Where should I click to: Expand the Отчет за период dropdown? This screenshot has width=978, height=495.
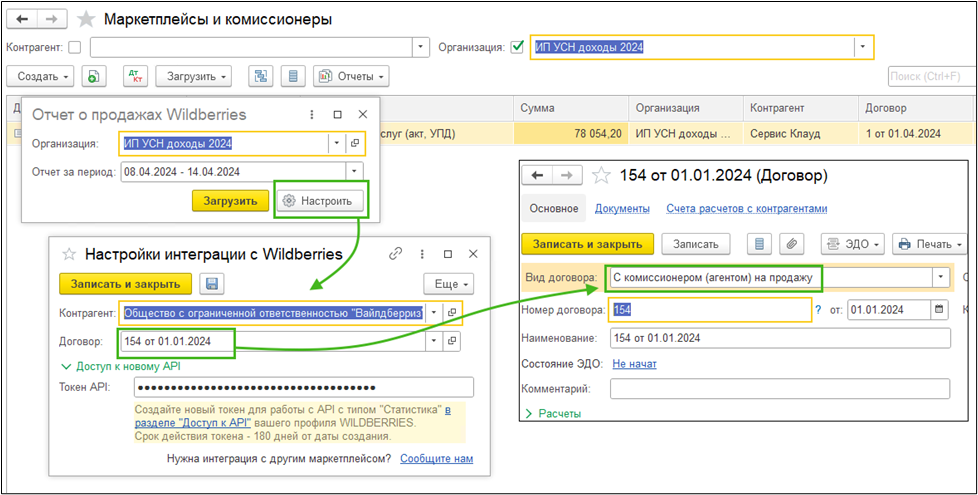tap(355, 171)
